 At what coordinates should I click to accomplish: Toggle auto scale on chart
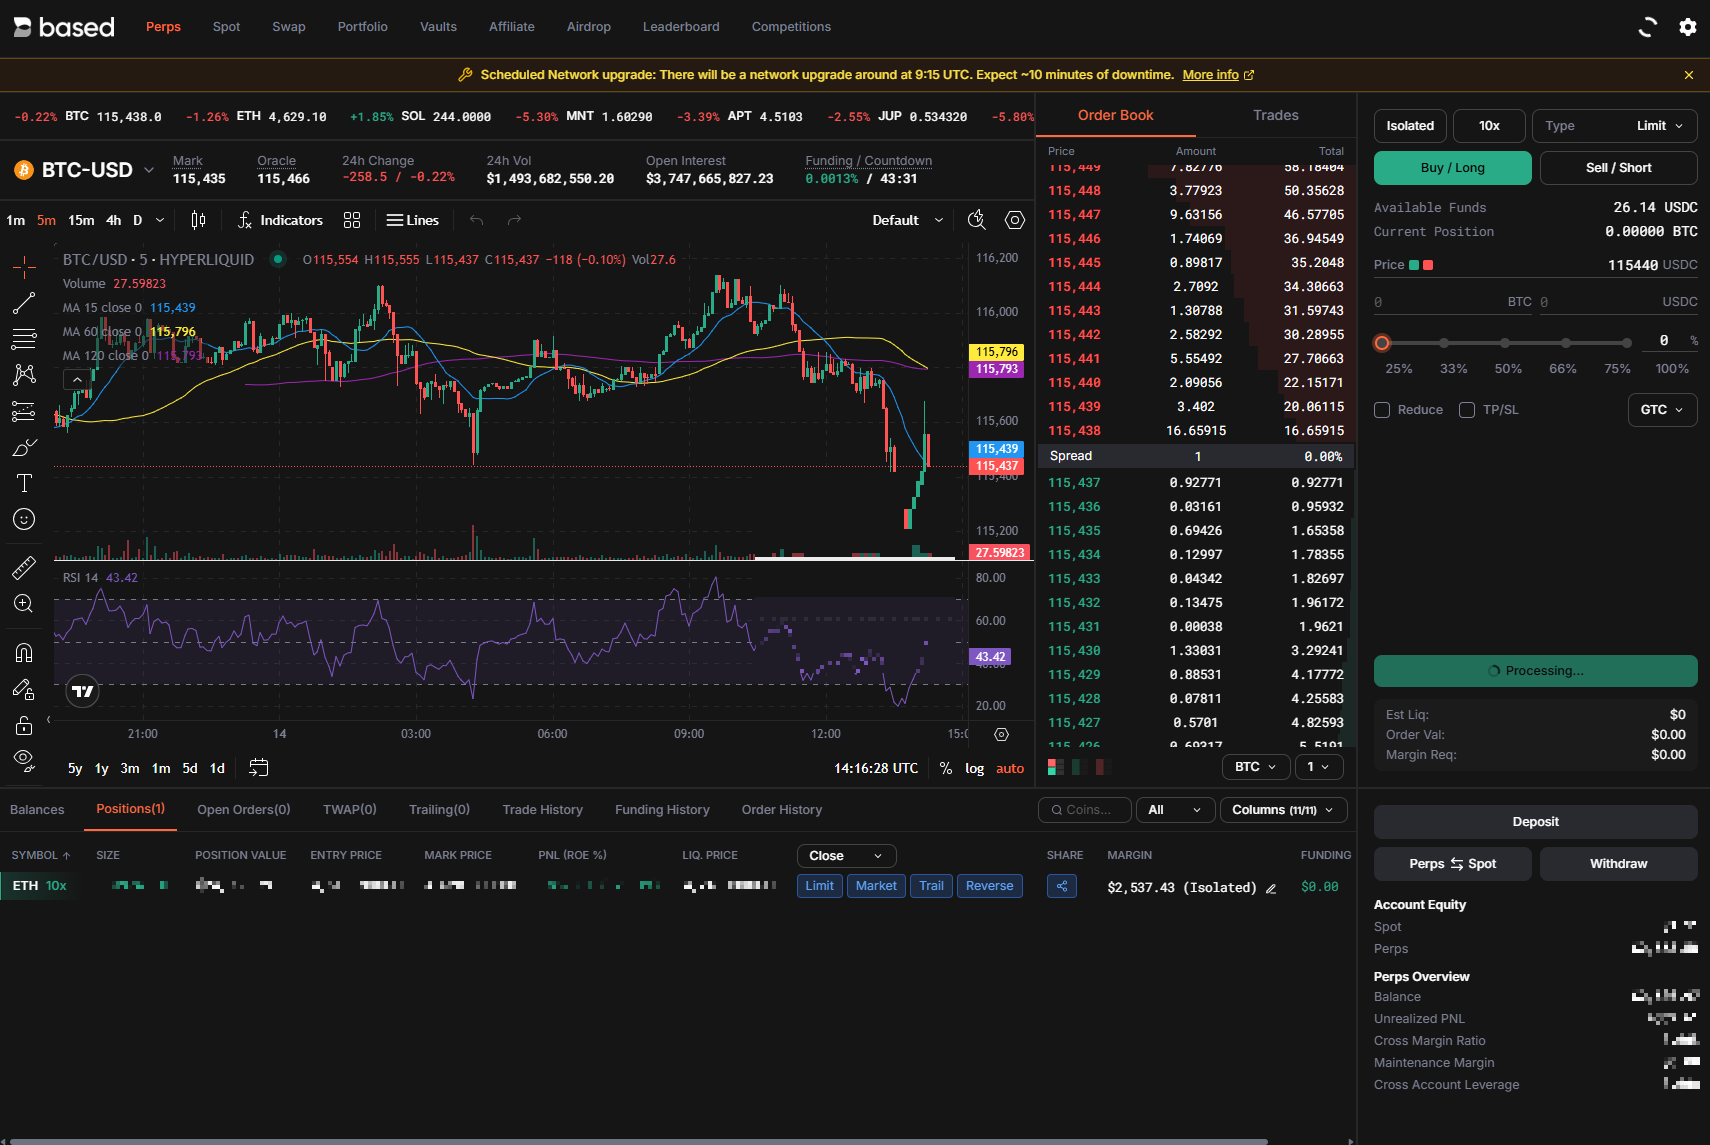click(1010, 768)
